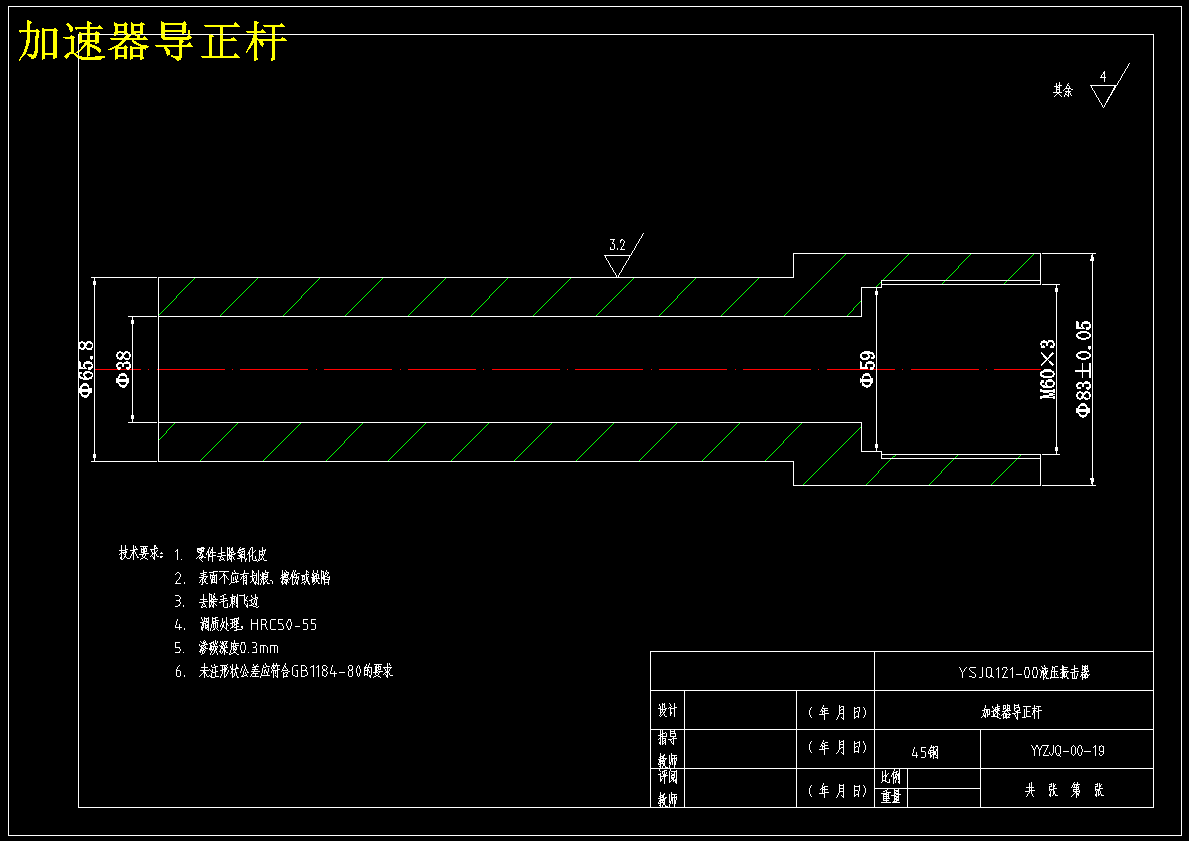The image size is (1189, 841).
Task: Click the 比例 scale label
Action: click(x=891, y=777)
